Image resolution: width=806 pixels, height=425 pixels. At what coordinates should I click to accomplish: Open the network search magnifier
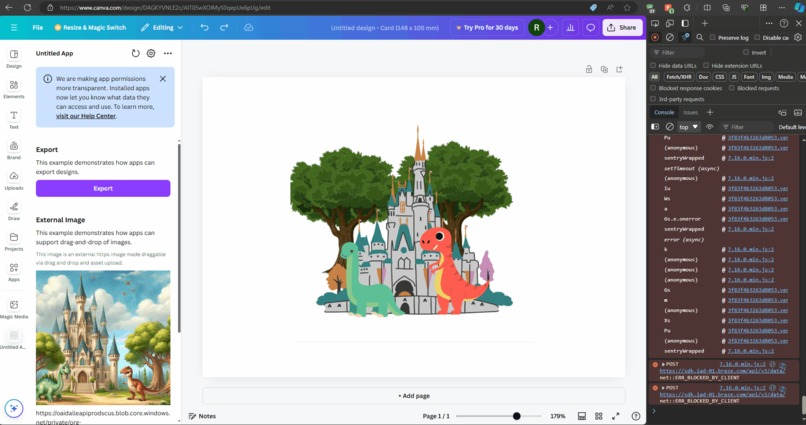700,37
